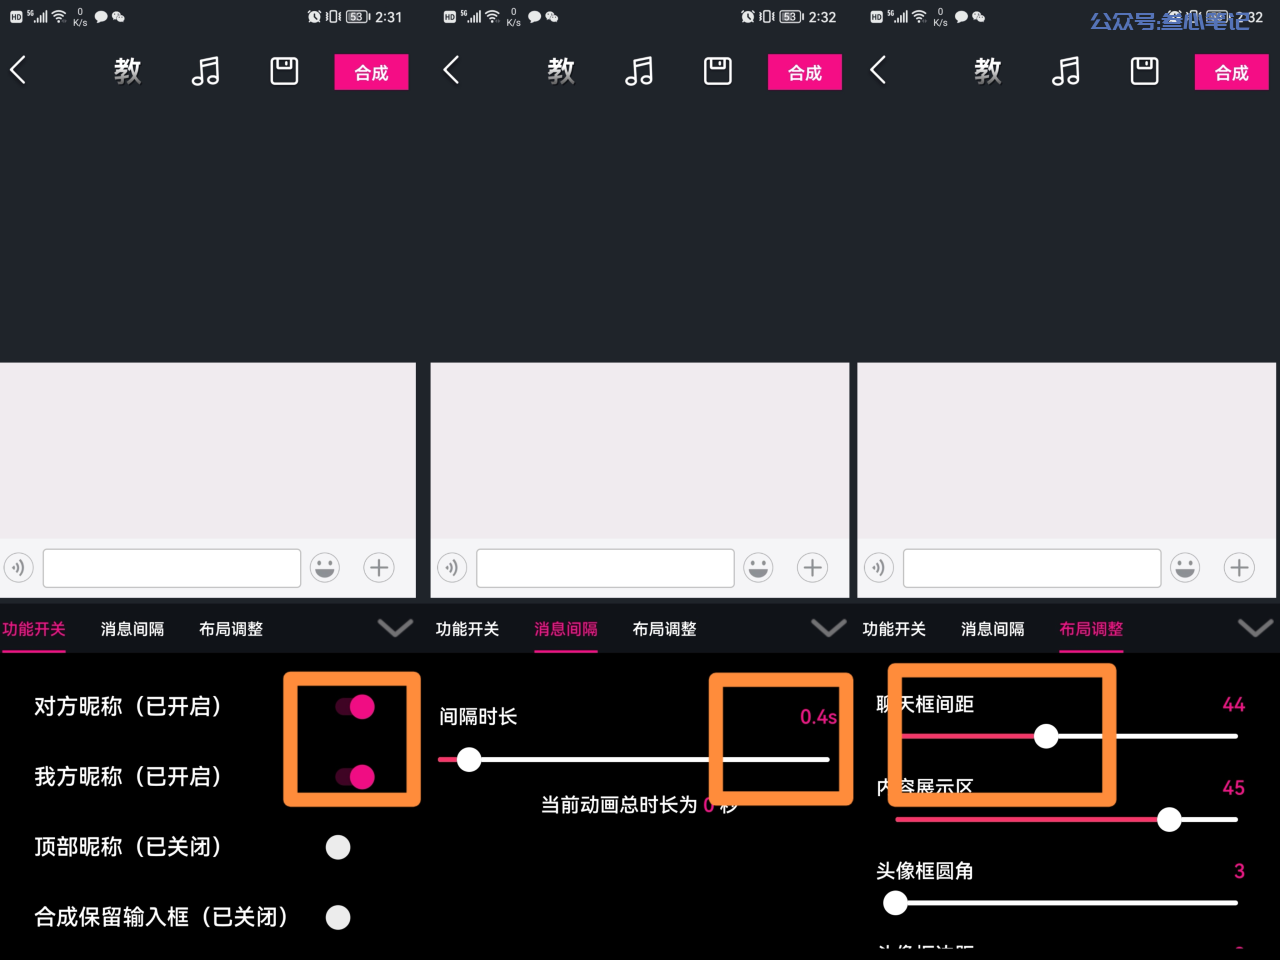The image size is (1280, 960).
Task: Switch to 消息间隔 tab in right screen
Action: point(993,629)
